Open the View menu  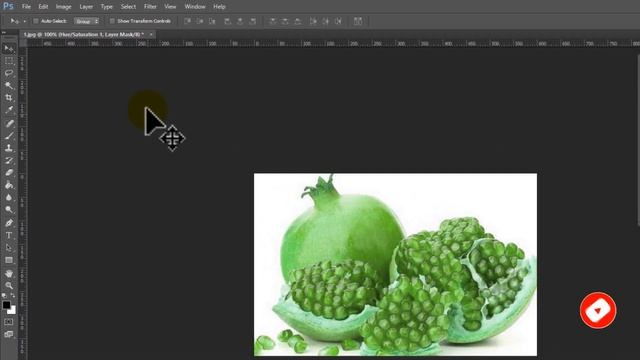click(x=170, y=7)
